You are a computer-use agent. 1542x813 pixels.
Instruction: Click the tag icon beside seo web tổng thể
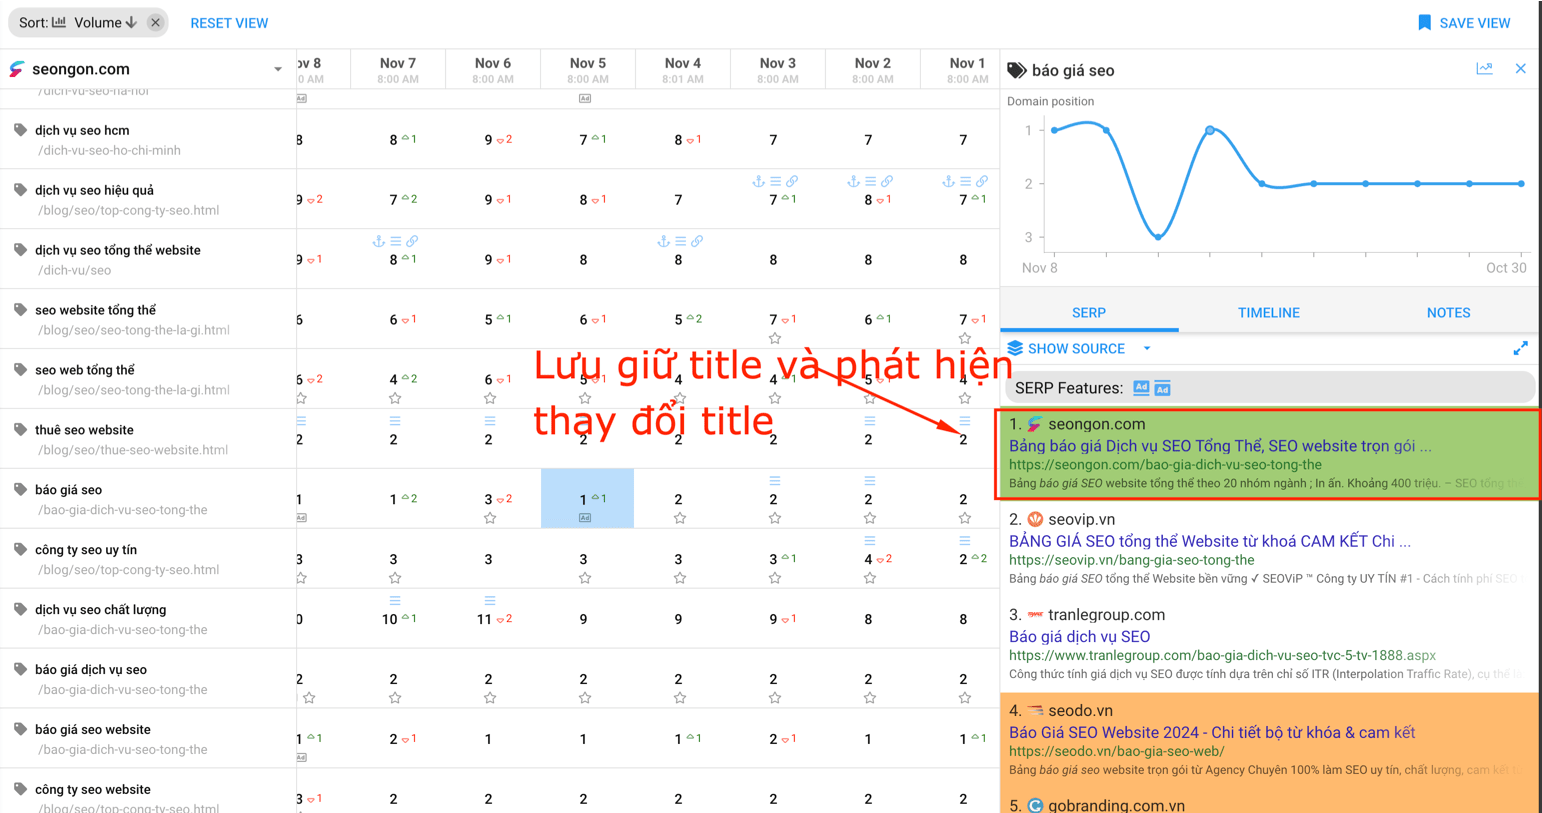(x=20, y=370)
